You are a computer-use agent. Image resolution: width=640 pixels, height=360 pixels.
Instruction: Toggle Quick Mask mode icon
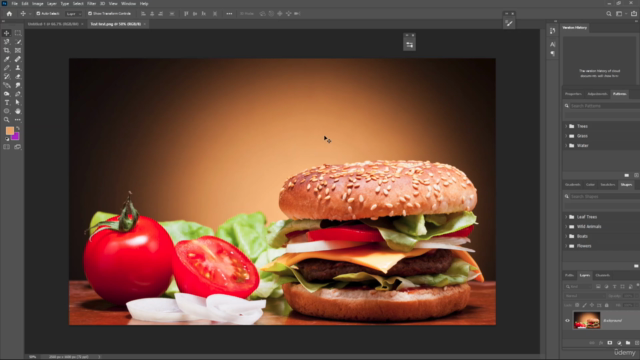[7, 147]
